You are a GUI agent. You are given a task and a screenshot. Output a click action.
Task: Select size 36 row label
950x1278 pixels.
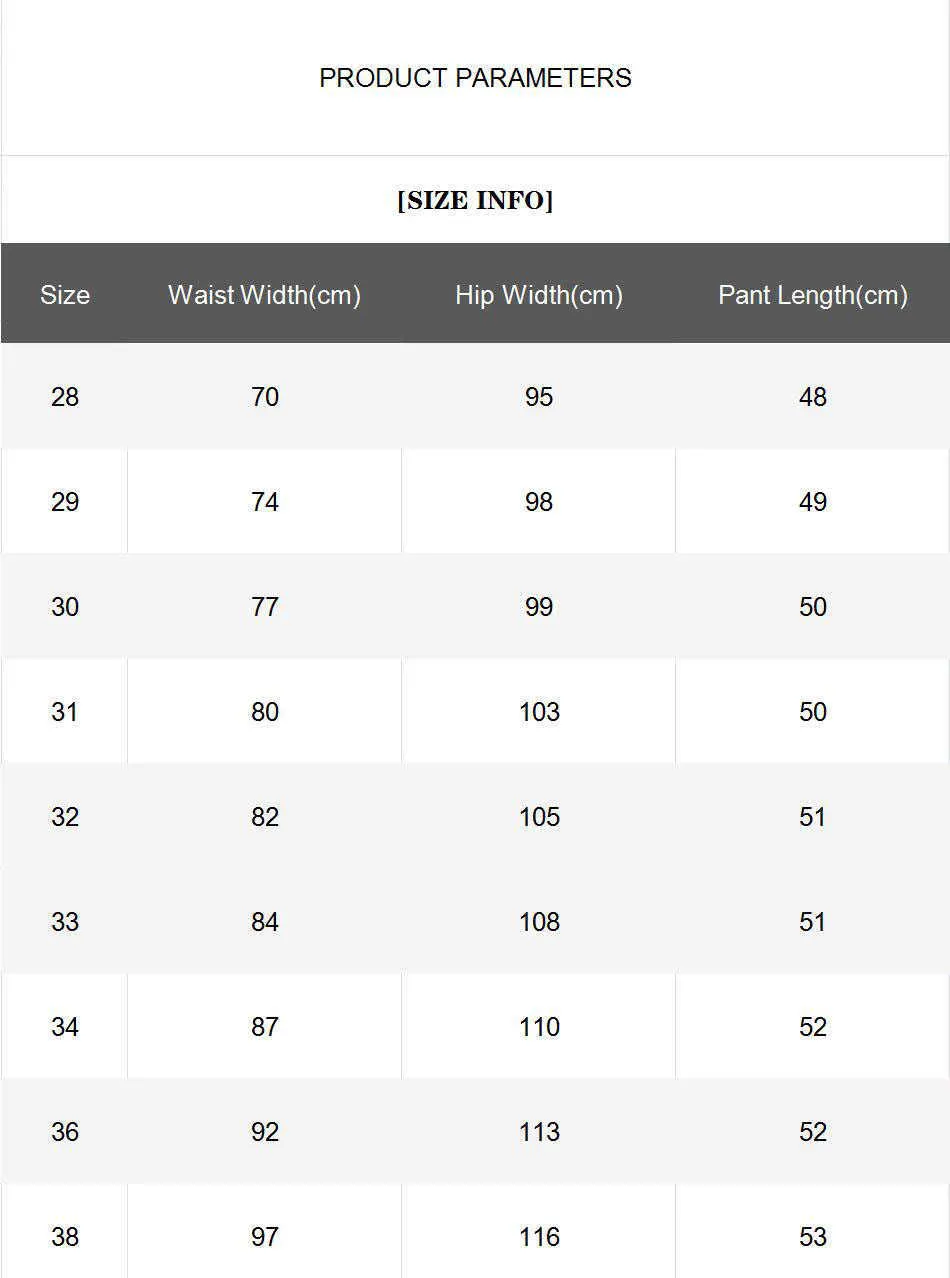coord(65,1132)
